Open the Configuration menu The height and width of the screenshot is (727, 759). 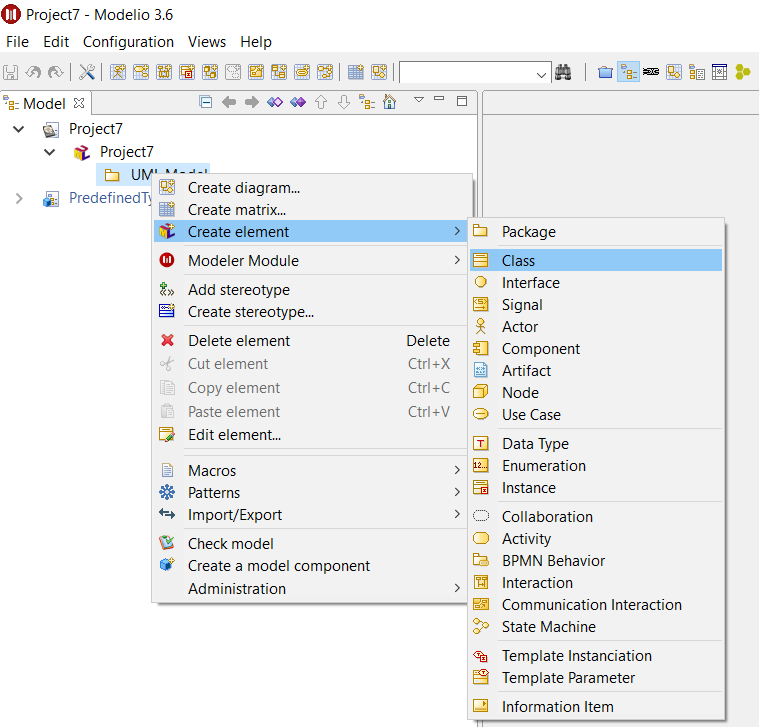click(128, 42)
